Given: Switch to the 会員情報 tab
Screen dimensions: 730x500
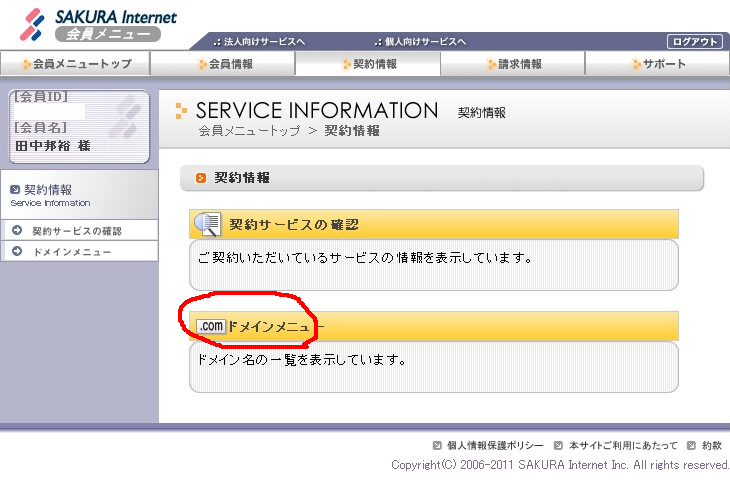Looking at the screenshot, I should [224, 64].
